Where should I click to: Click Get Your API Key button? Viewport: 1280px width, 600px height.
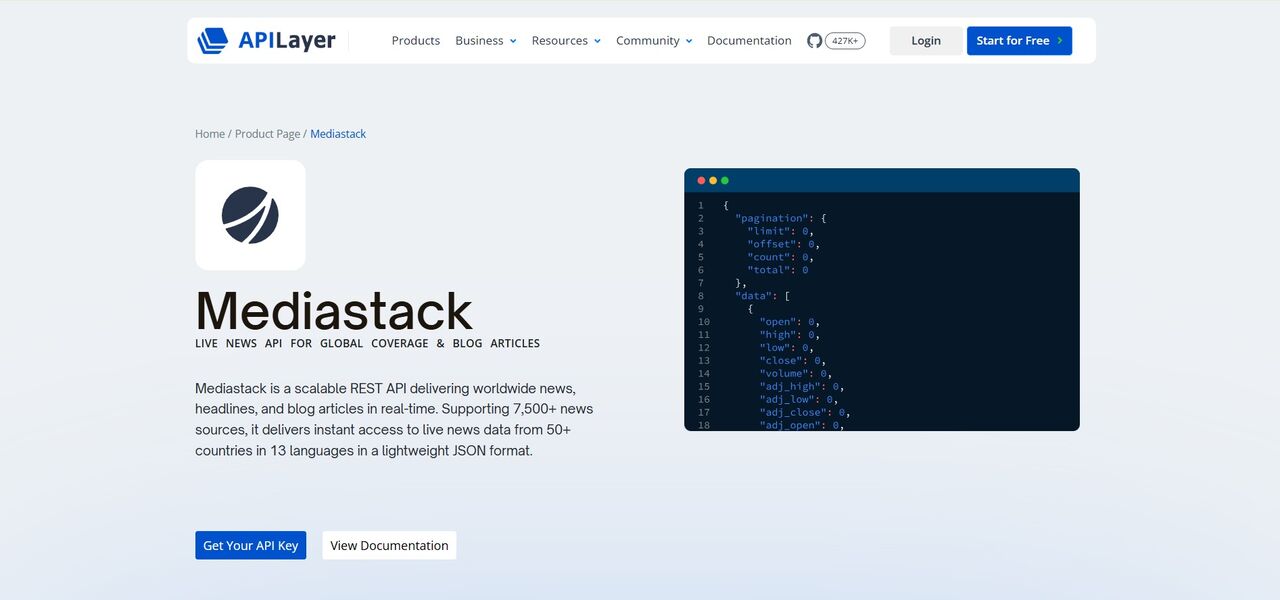tap(251, 545)
